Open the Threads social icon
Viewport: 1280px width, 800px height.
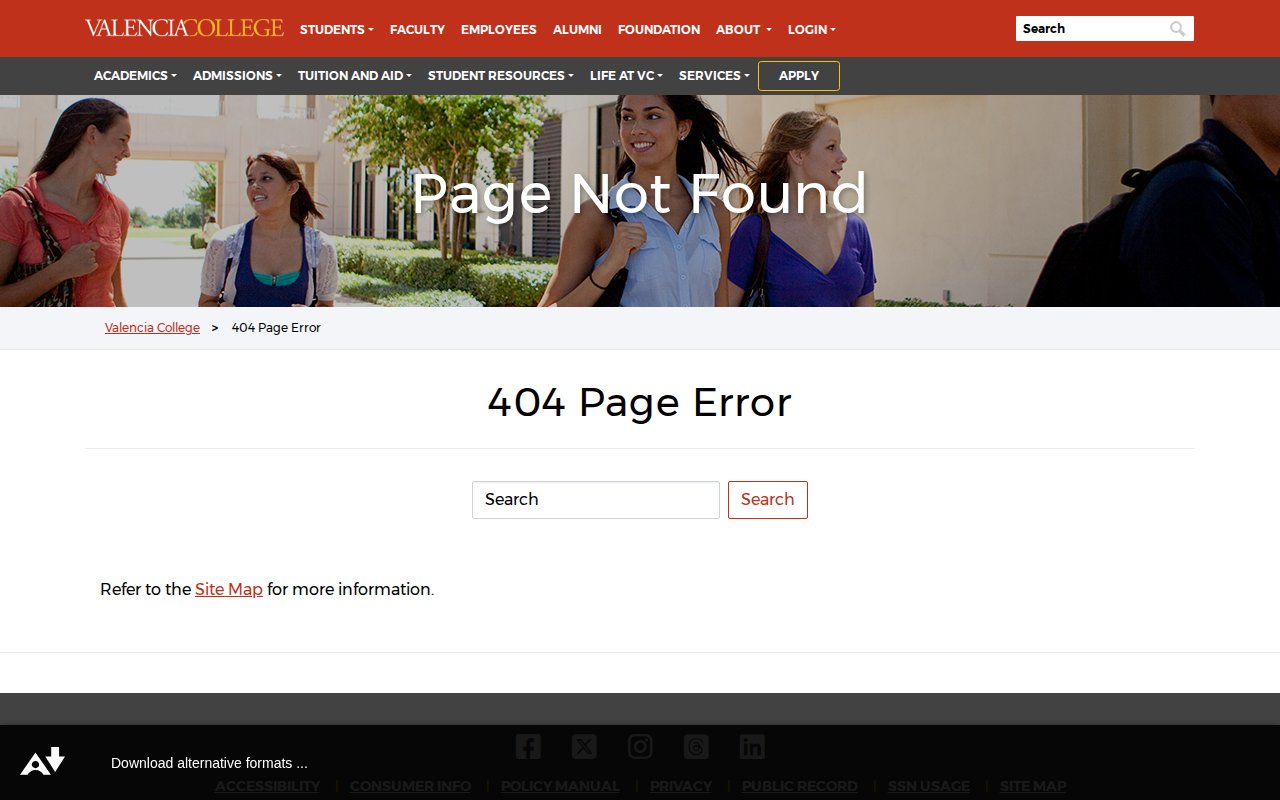696,746
